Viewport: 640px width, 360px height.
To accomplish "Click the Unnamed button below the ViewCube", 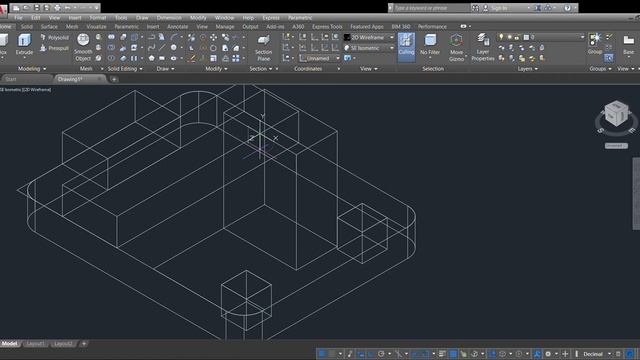I will click(616, 146).
